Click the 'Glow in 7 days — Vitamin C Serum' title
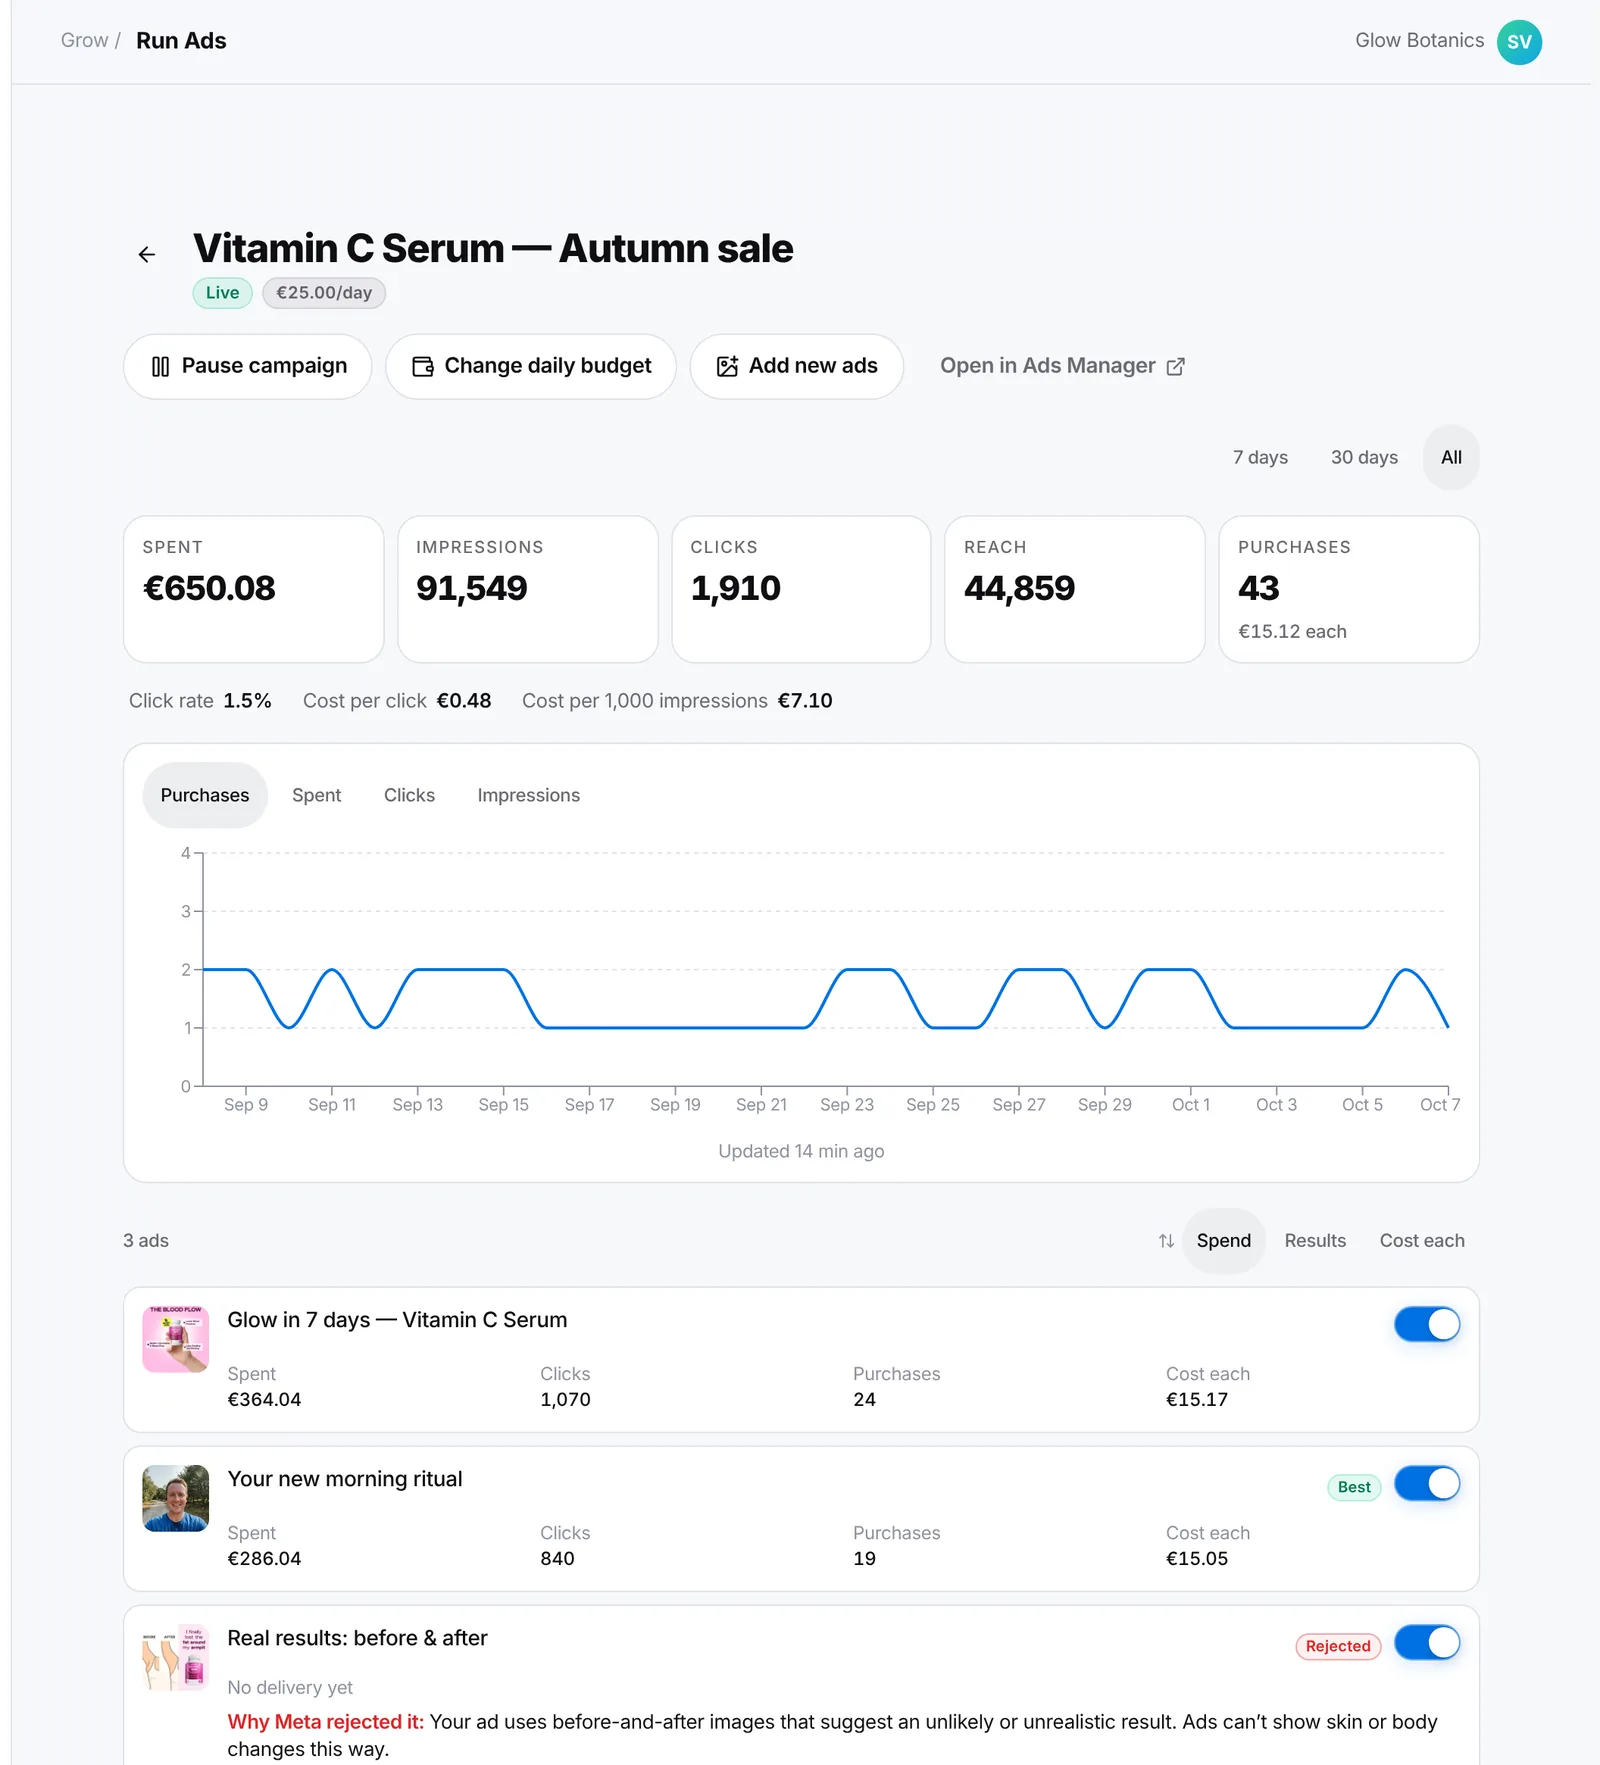The width and height of the screenshot is (1600, 1765). tap(397, 1320)
